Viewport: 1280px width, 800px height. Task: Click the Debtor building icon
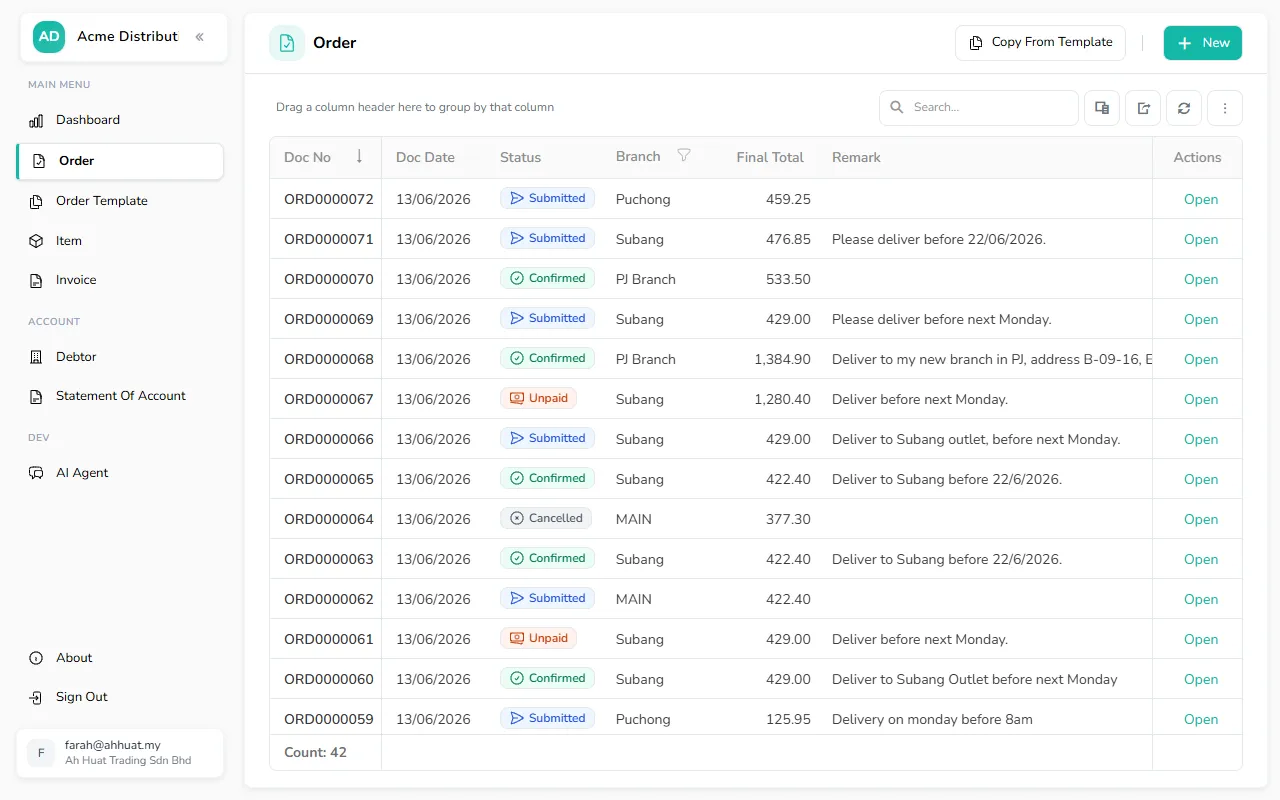pyautogui.click(x=36, y=357)
